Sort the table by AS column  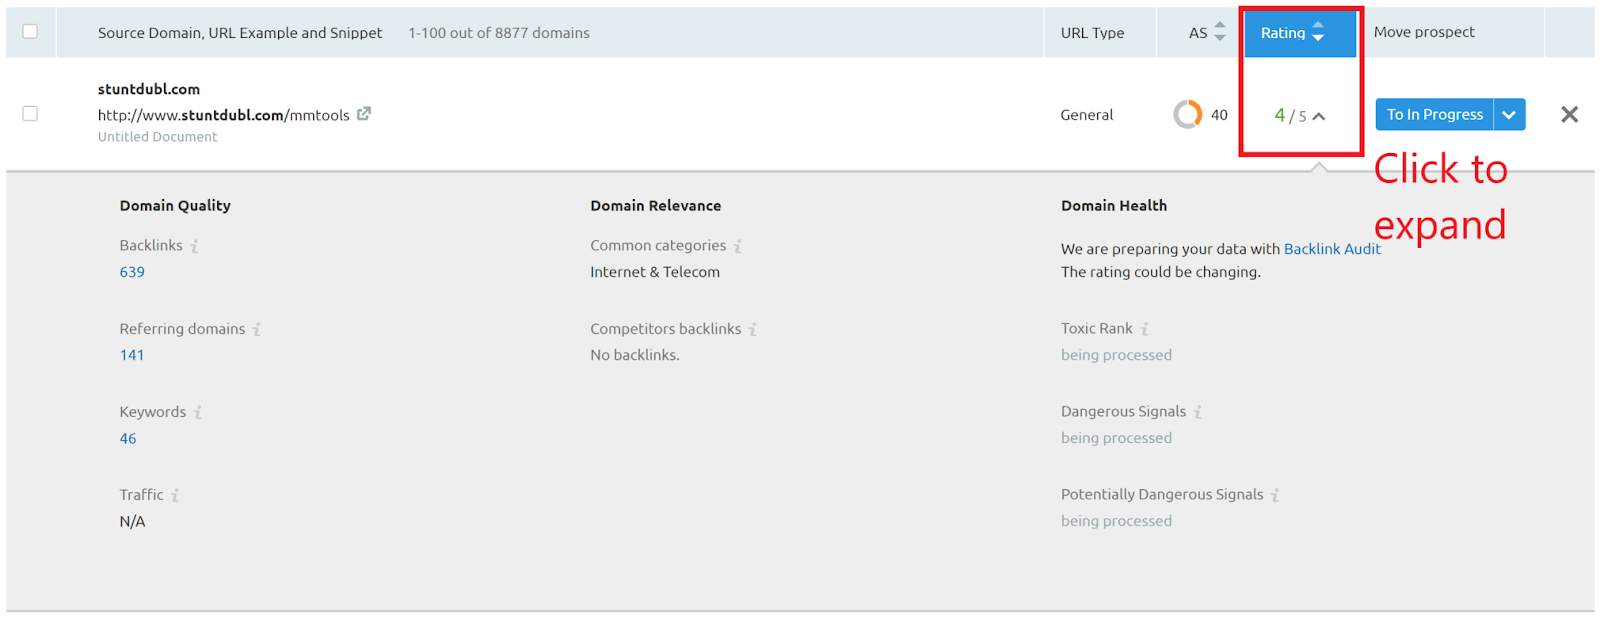(x=1207, y=33)
